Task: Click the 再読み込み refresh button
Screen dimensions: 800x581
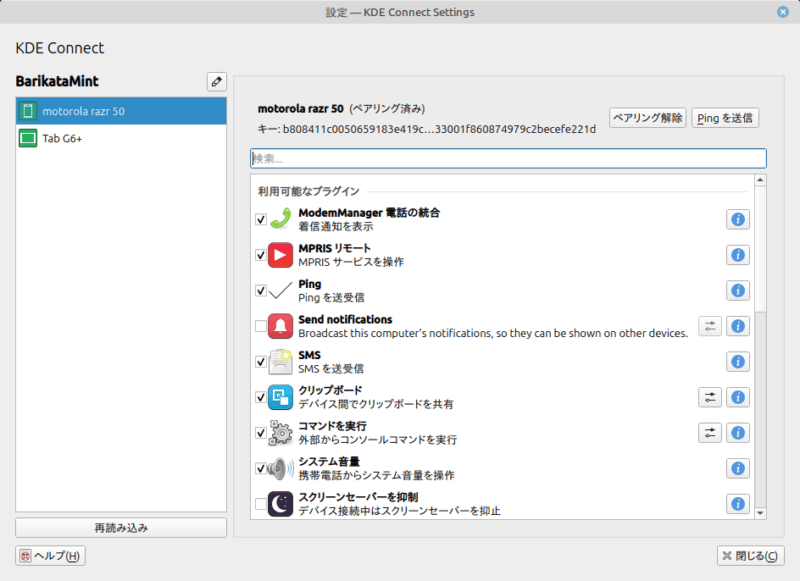Action: (x=121, y=527)
